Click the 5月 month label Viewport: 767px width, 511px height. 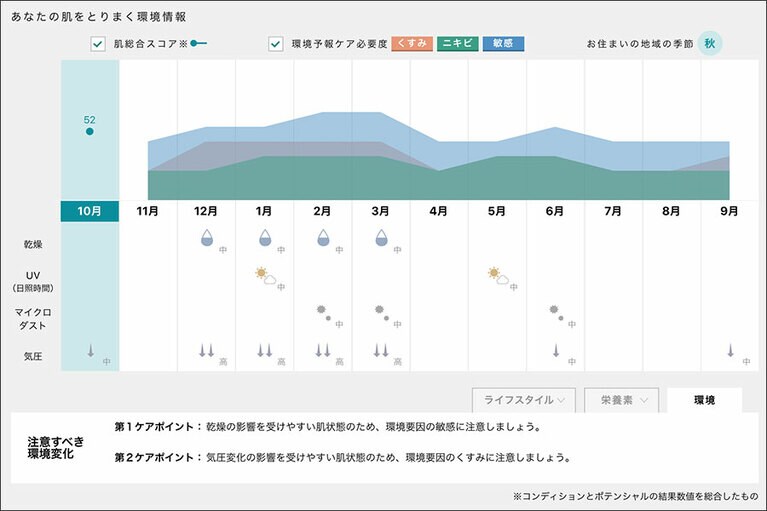[496, 211]
